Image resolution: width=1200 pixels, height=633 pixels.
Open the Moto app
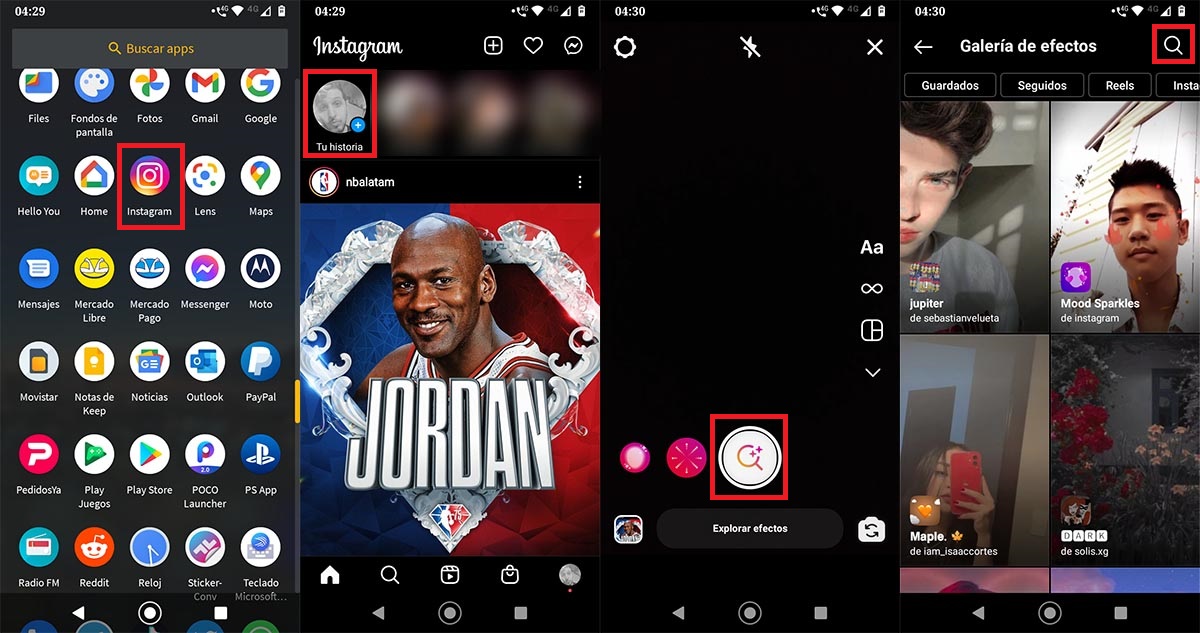click(260, 269)
